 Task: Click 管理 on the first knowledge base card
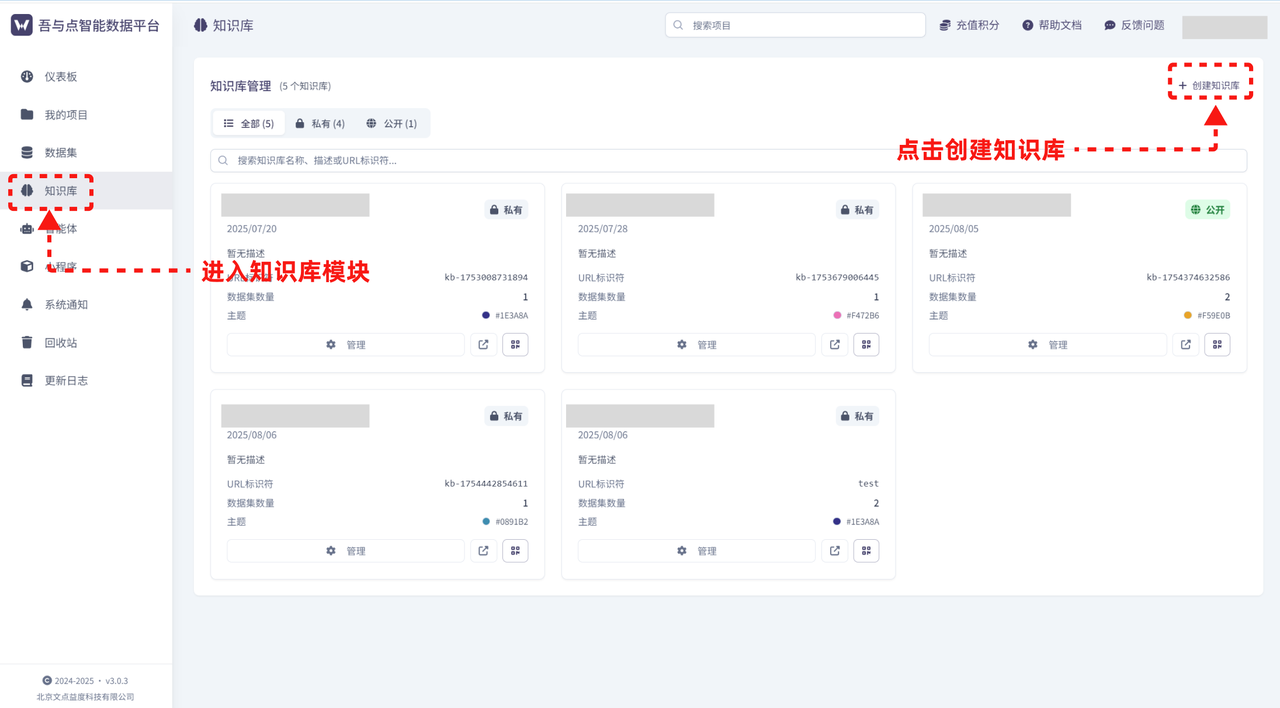coord(345,344)
